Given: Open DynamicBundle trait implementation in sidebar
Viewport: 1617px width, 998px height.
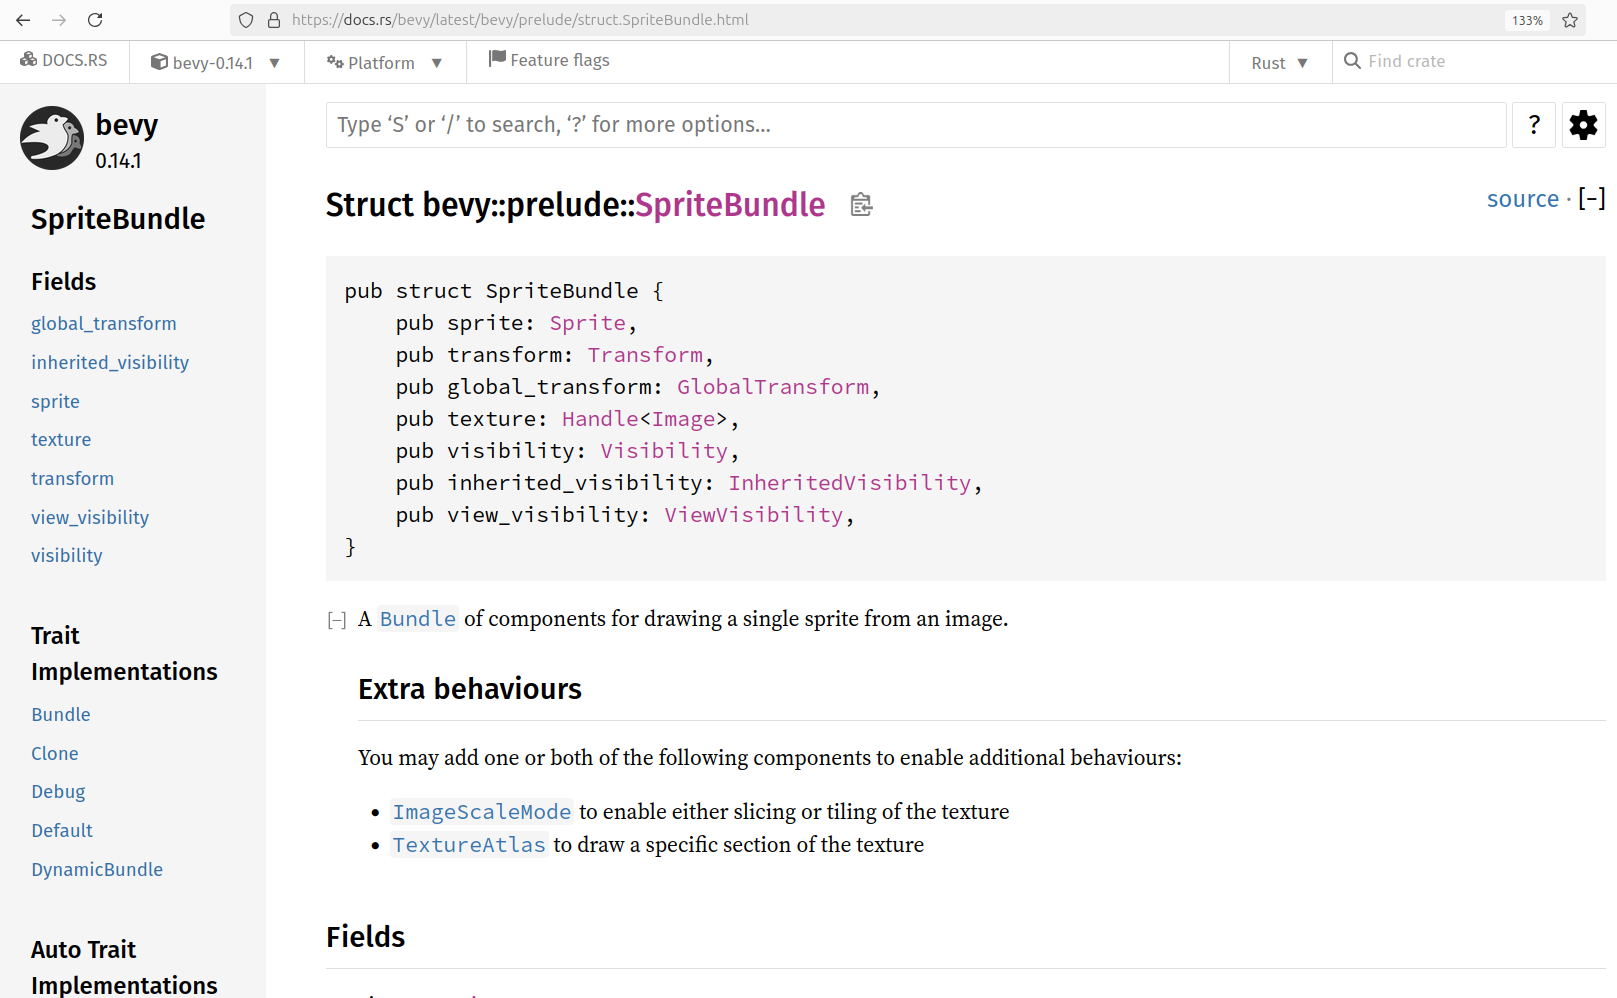Looking at the screenshot, I should pyautogui.click(x=97, y=869).
